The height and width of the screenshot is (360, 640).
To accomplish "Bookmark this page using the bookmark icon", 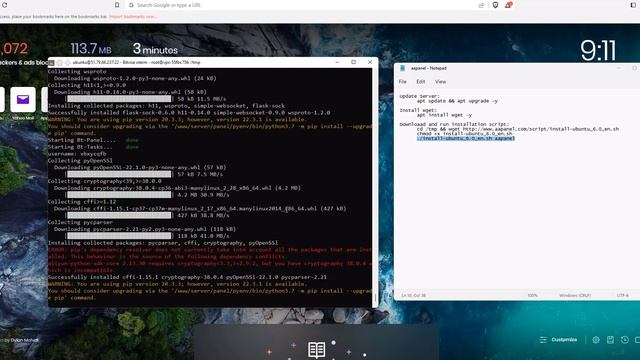I will [x=117, y=5].
